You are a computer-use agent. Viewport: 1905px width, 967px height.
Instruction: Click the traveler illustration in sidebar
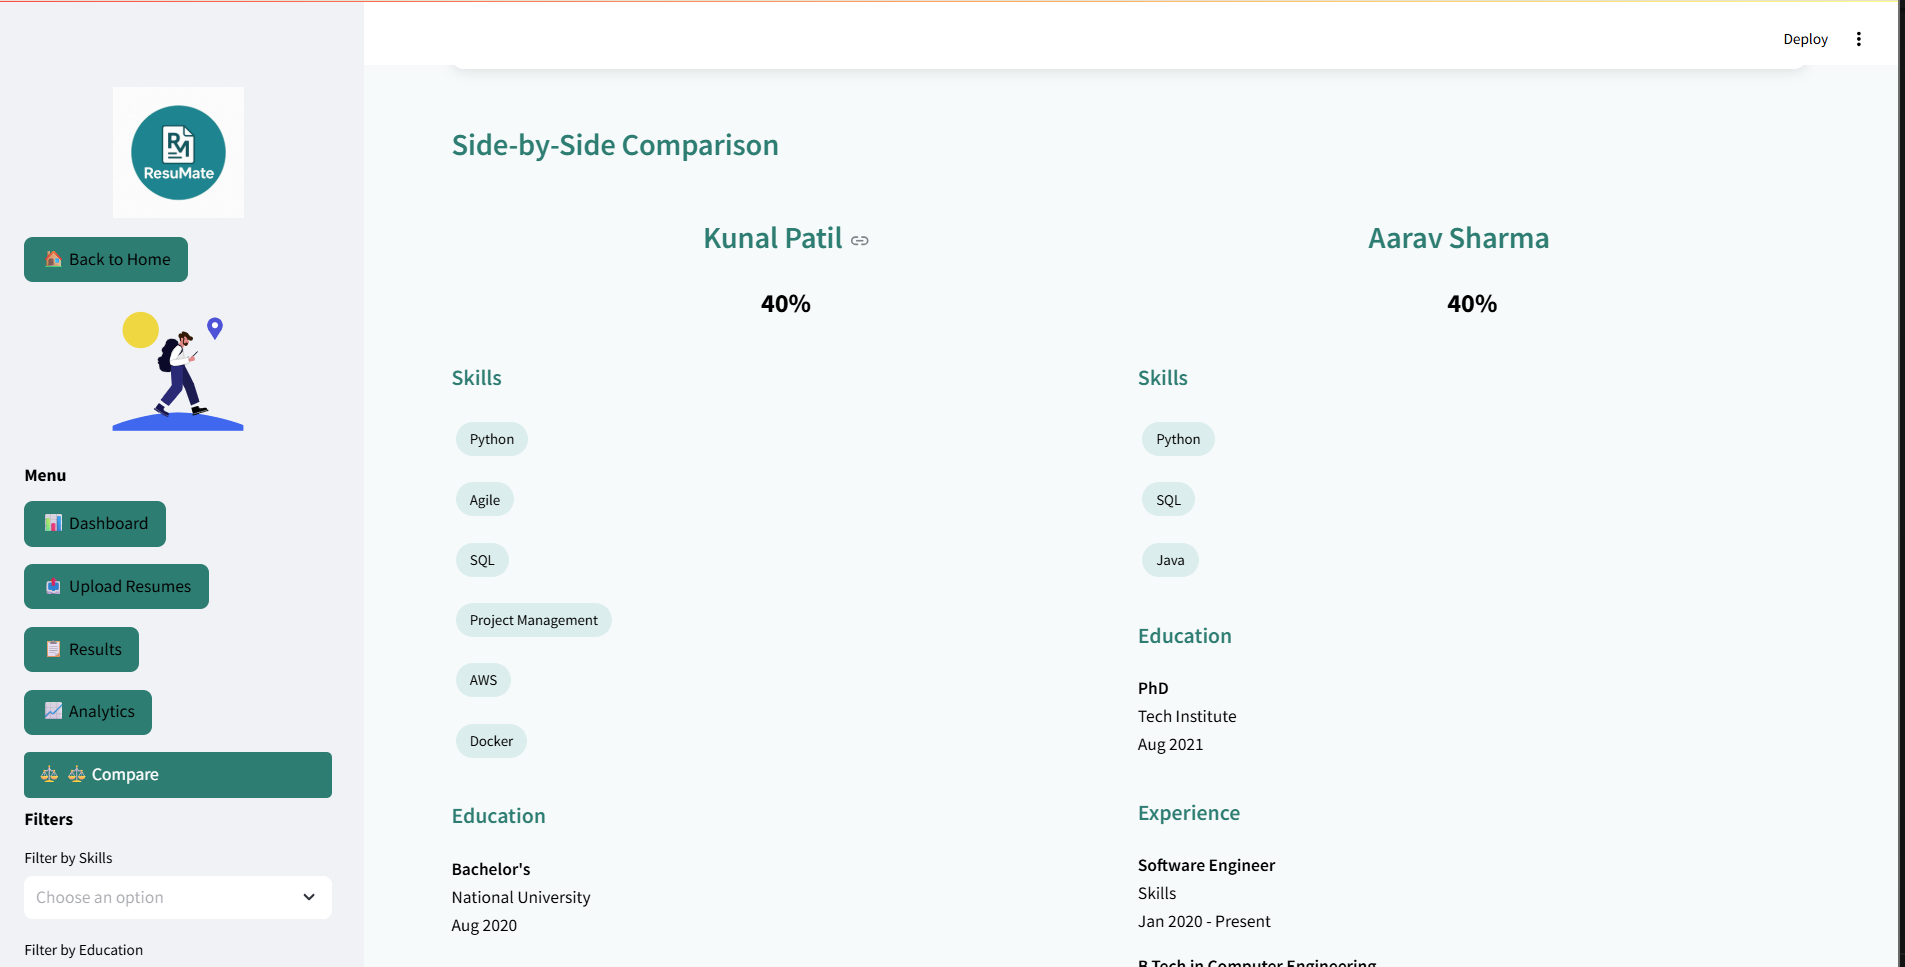(178, 372)
